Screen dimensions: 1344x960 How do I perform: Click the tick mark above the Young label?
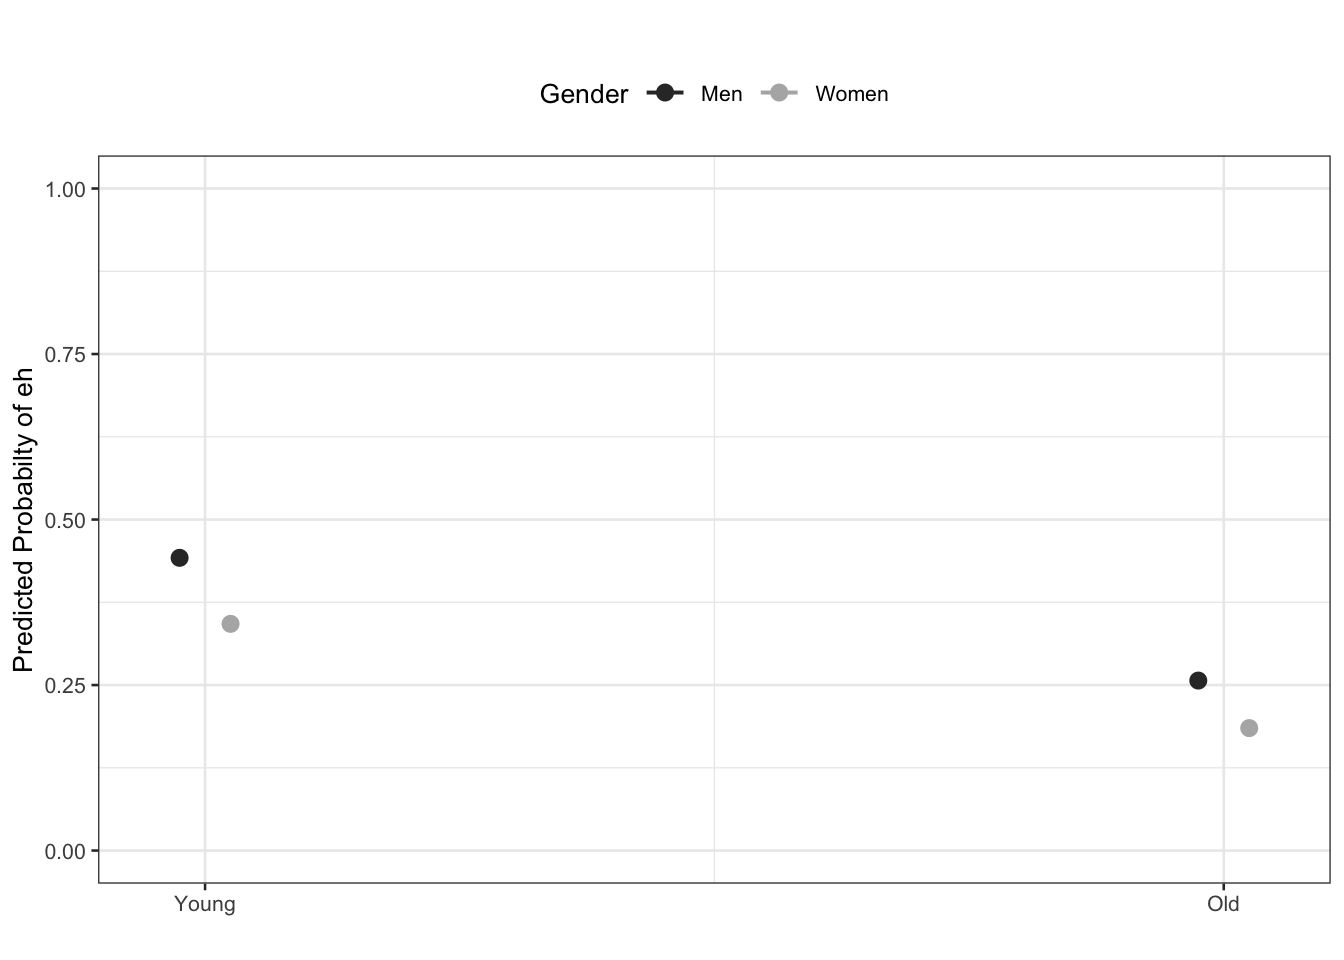point(205,886)
